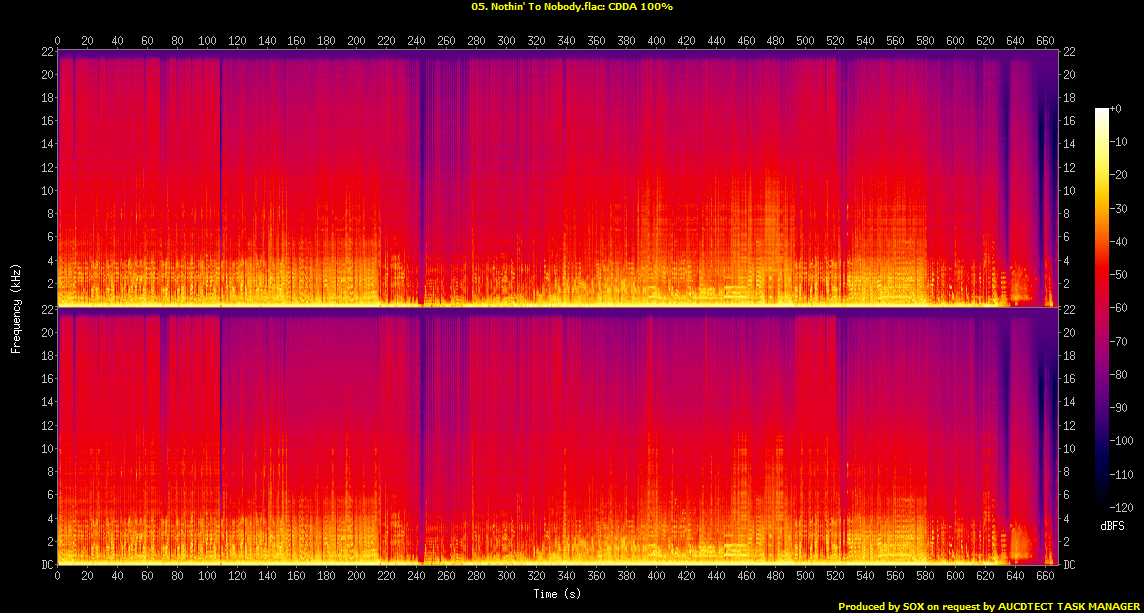Click the 100 tick label on the top time axis
The image size is (1144, 613).
coord(207,41)
